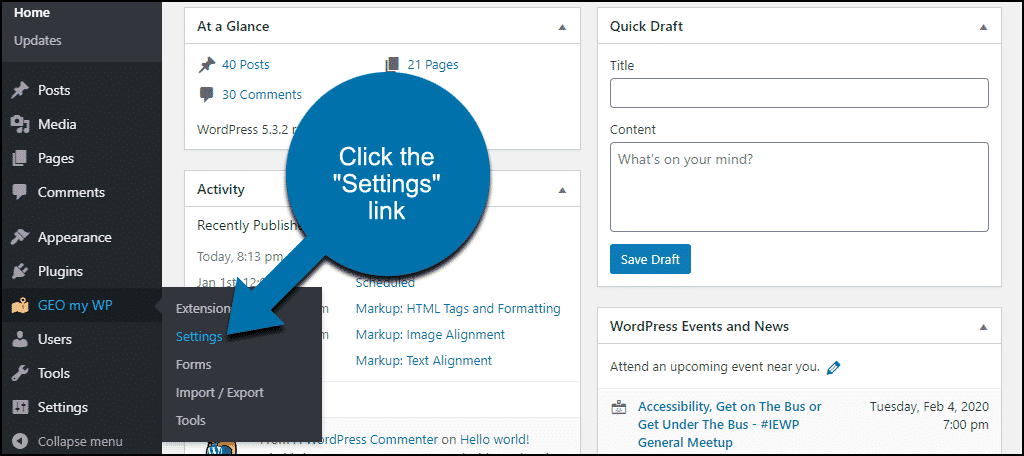Open the 40 Posts link

pos(246,65)
